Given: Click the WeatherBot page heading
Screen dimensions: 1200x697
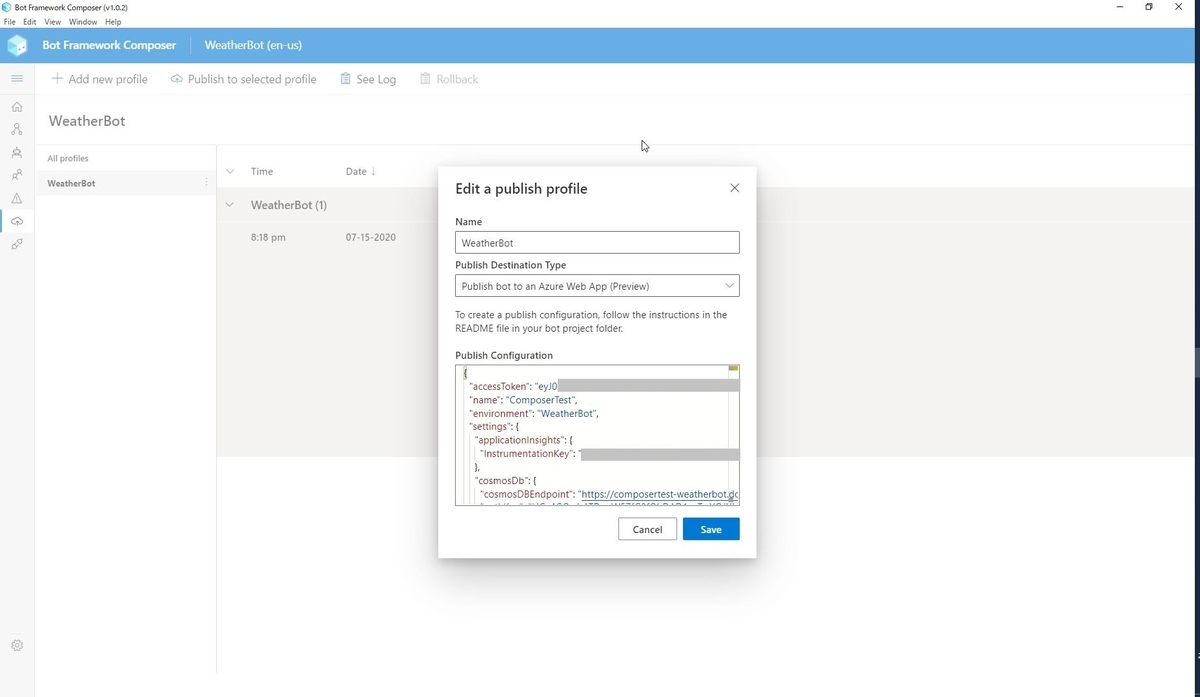Looking at the screenshot, I should pos(87,121).
